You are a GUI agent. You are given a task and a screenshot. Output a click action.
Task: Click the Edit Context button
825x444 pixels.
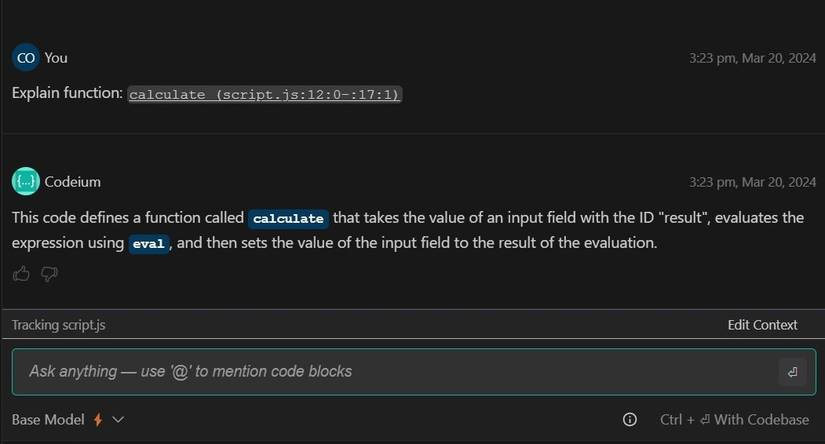[x=762, y=325]
